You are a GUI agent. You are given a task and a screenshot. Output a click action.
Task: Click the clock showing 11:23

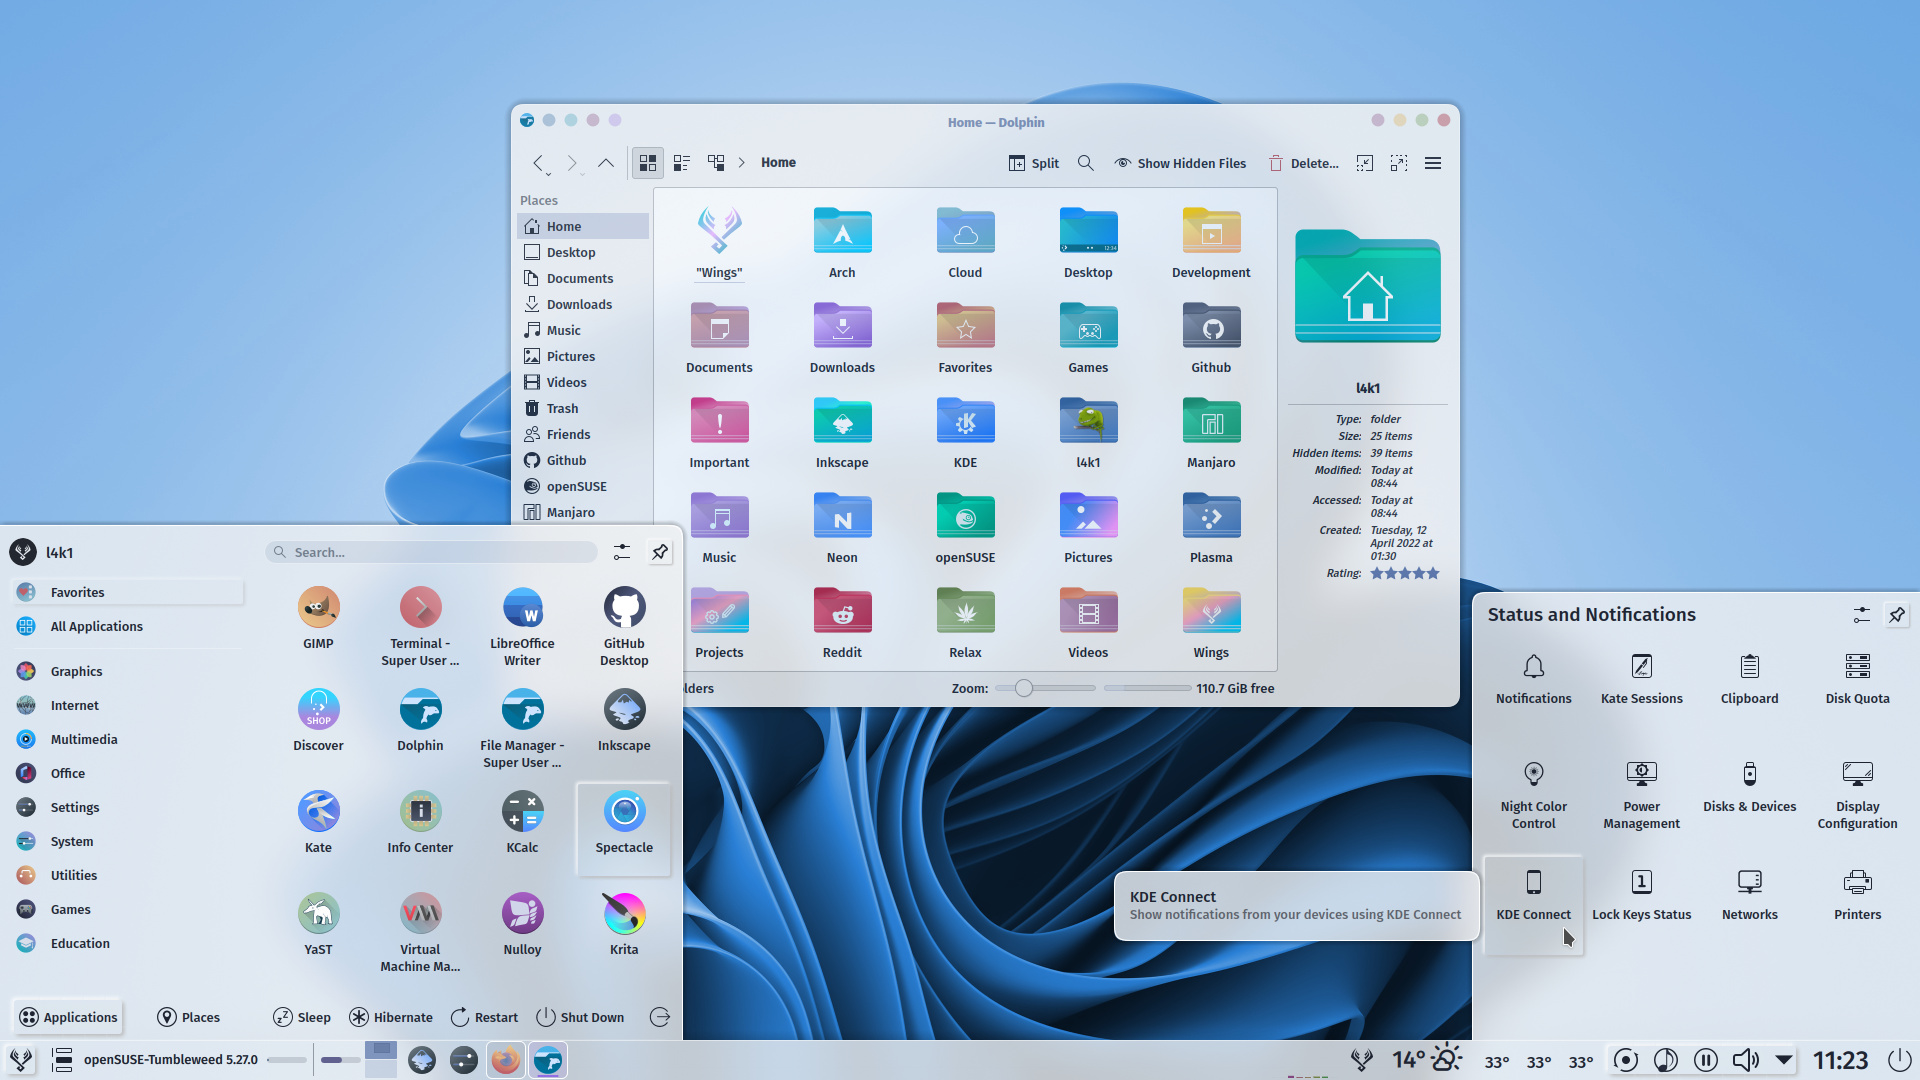click(1840, 1060)
